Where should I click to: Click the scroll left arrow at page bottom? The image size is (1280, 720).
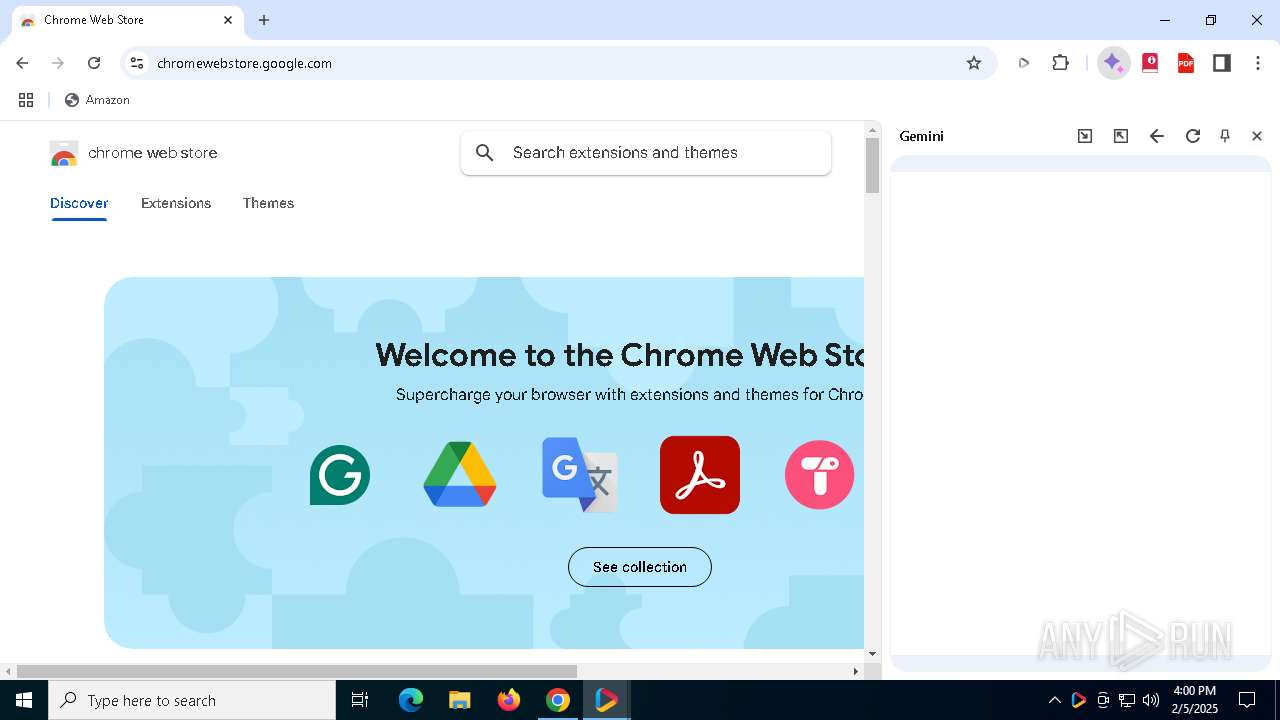[8, 671]
